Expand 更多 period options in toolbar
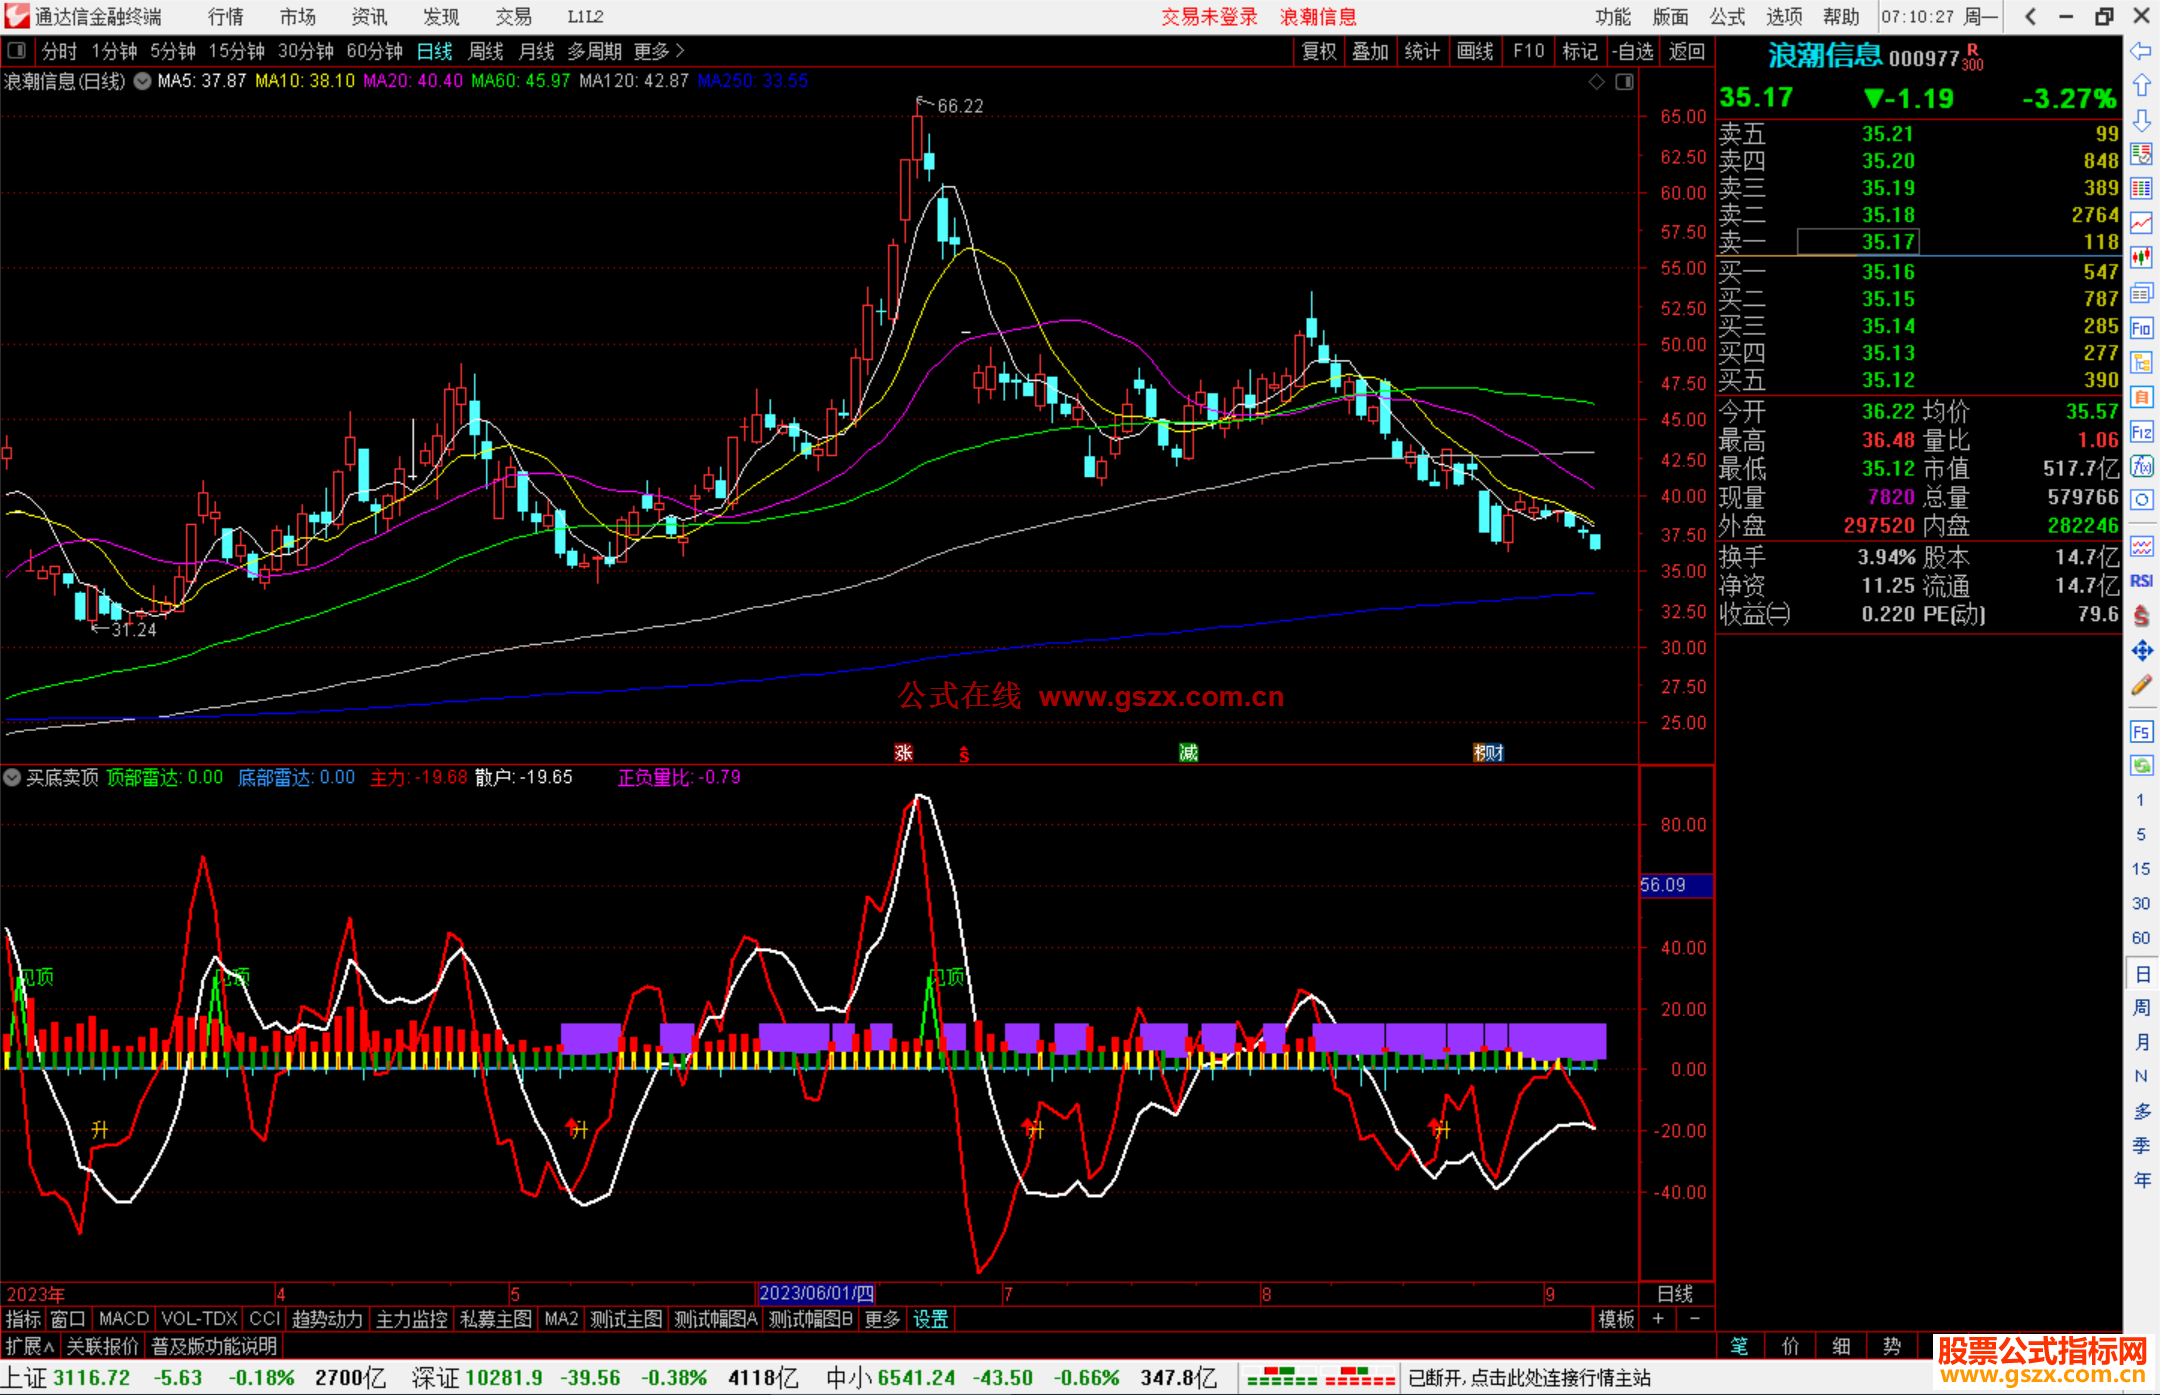 (x=658, y=51)
